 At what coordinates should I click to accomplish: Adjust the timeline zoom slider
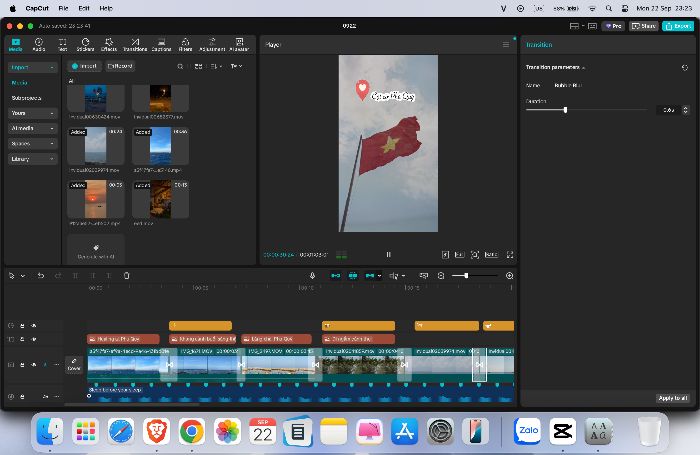pyautogui.click(x=466, y=276)
